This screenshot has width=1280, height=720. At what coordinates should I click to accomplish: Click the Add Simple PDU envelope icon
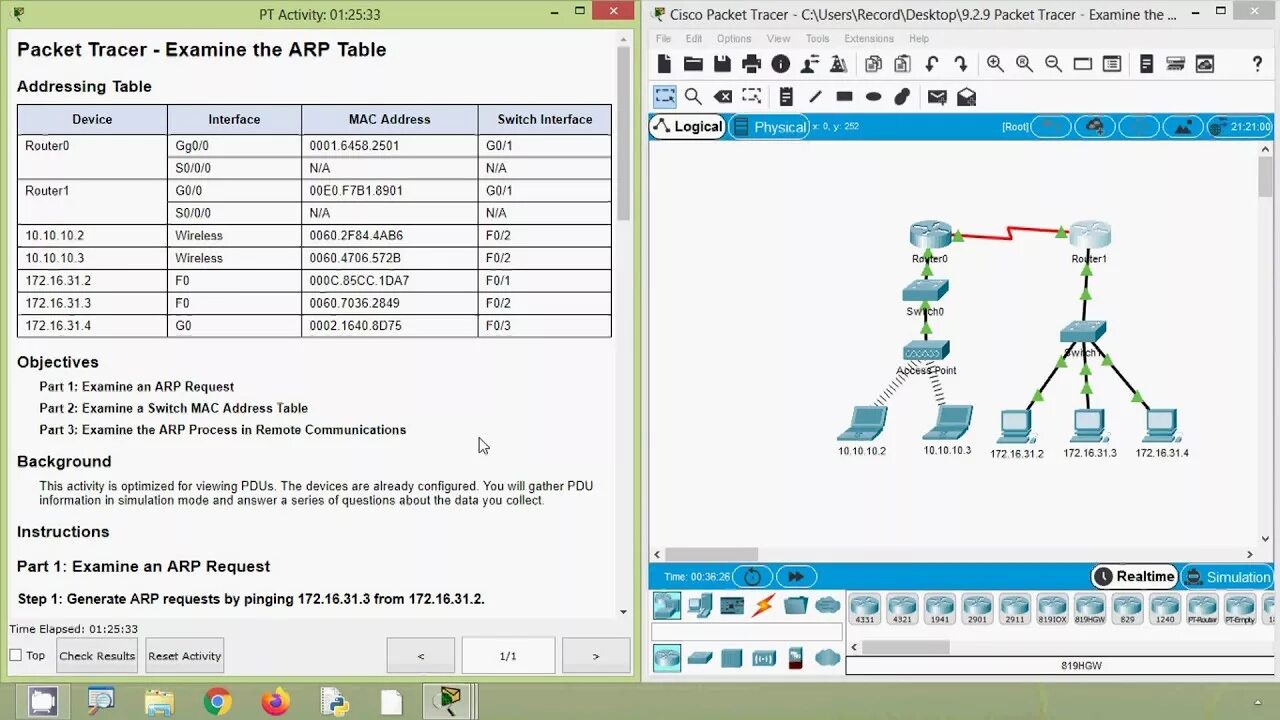(937, 97)
